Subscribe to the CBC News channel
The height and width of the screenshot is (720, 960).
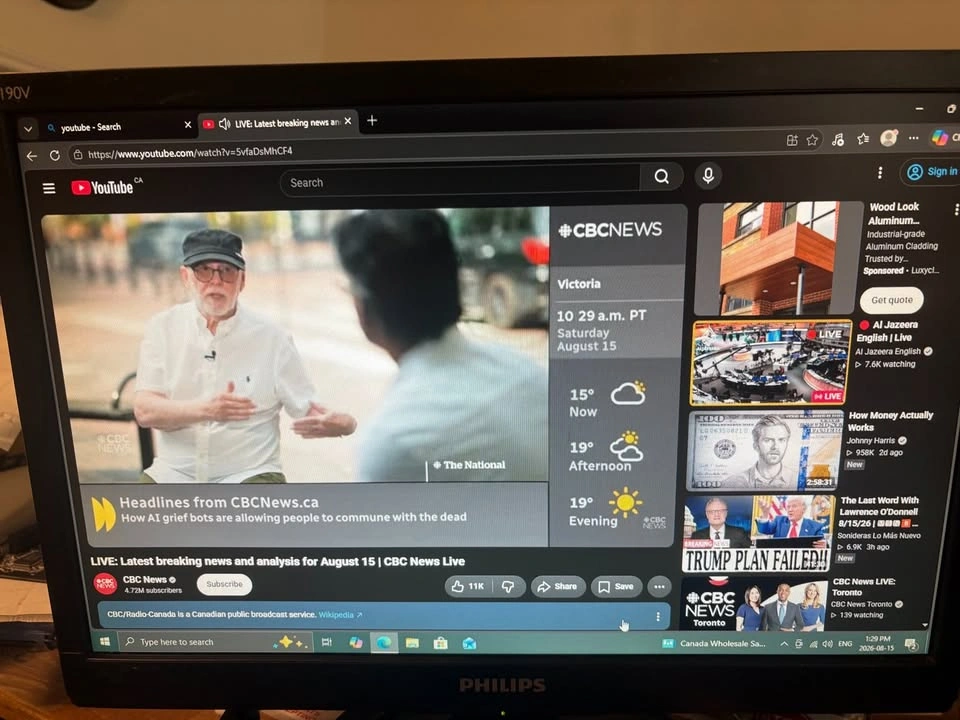tap(224, 584)
